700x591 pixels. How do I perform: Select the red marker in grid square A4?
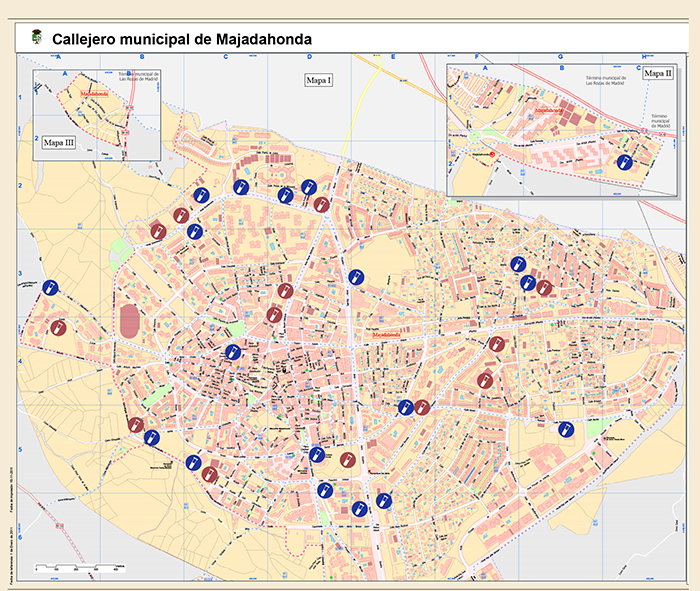pos(58,328)
